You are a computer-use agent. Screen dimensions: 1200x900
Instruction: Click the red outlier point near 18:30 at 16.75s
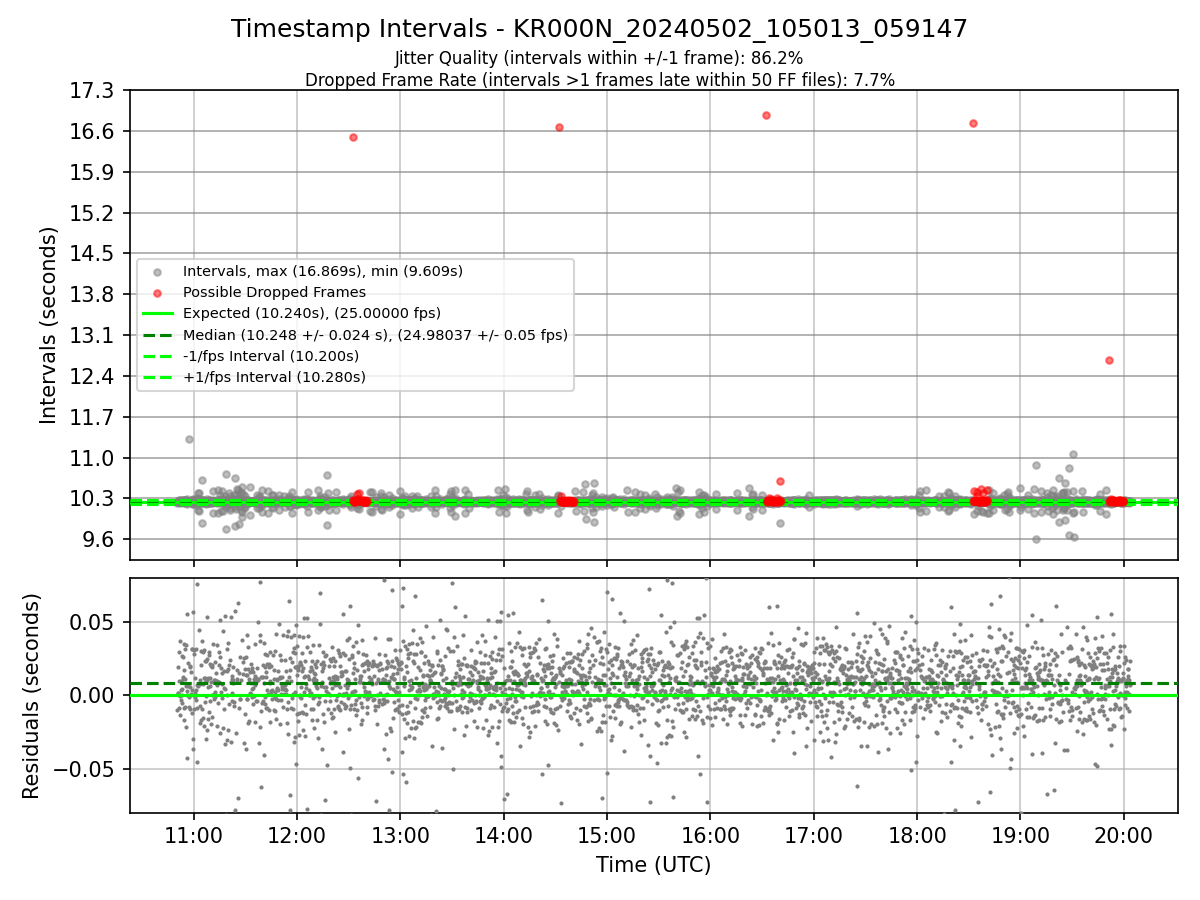(973, 123)
